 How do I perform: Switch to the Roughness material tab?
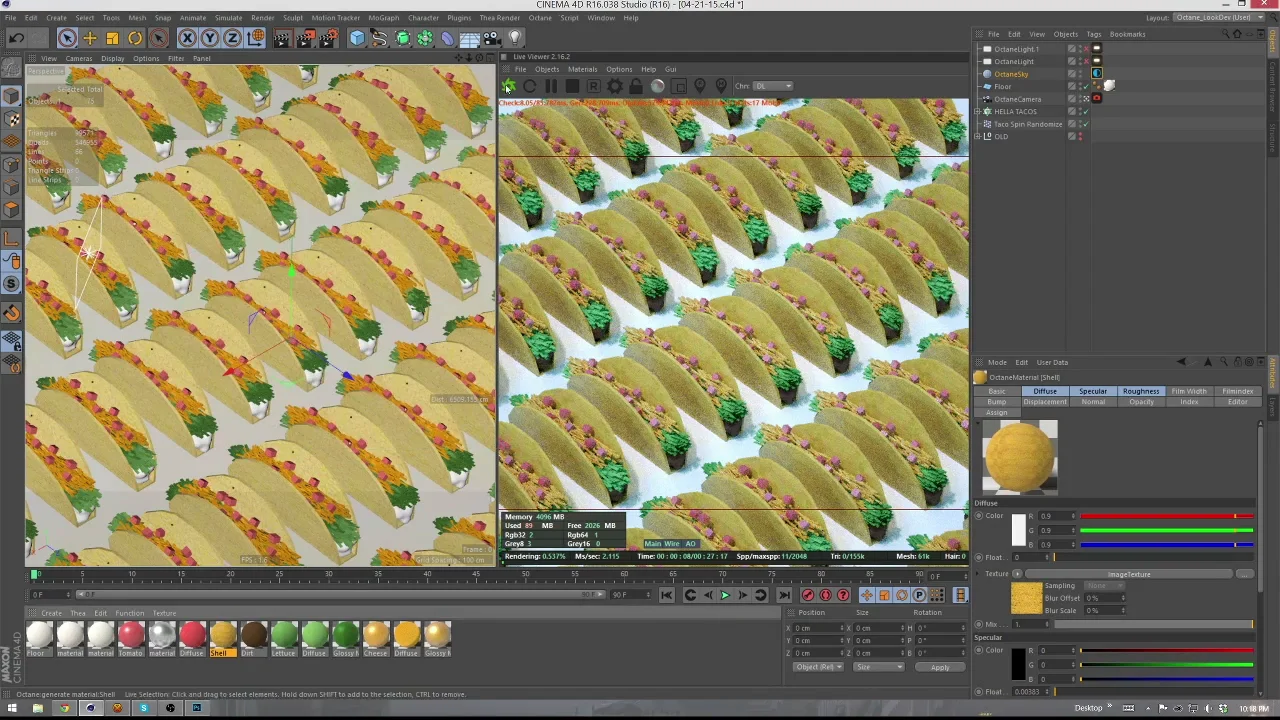click(1141, 391)
